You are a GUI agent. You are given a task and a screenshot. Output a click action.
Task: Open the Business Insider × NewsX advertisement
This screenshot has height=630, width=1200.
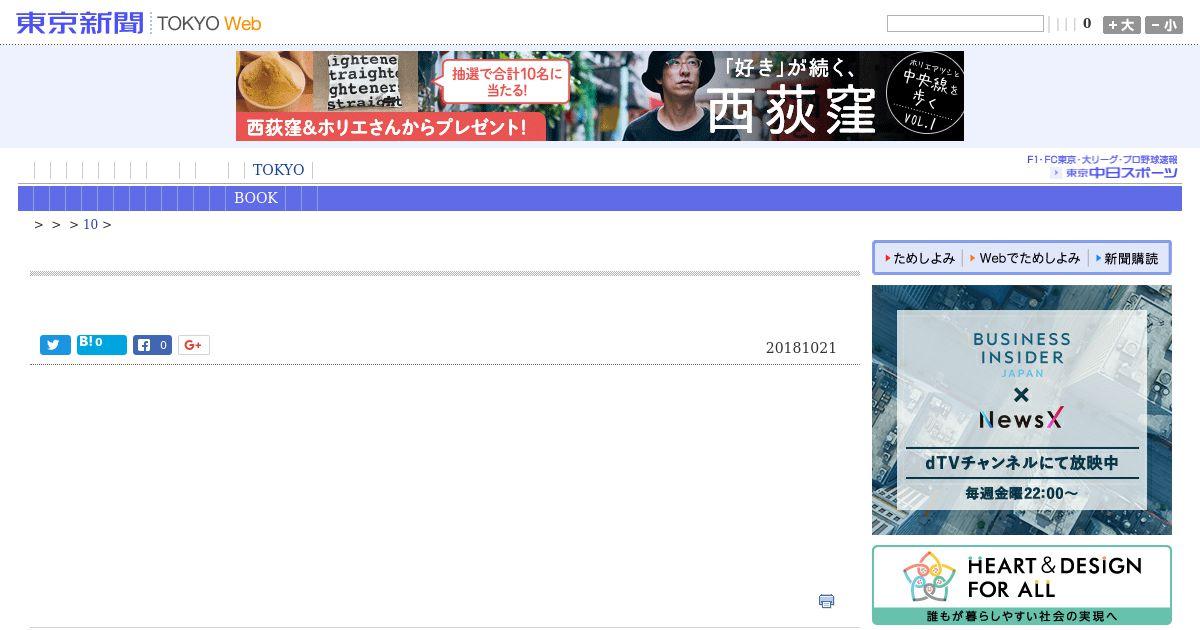pos(1022,410)
